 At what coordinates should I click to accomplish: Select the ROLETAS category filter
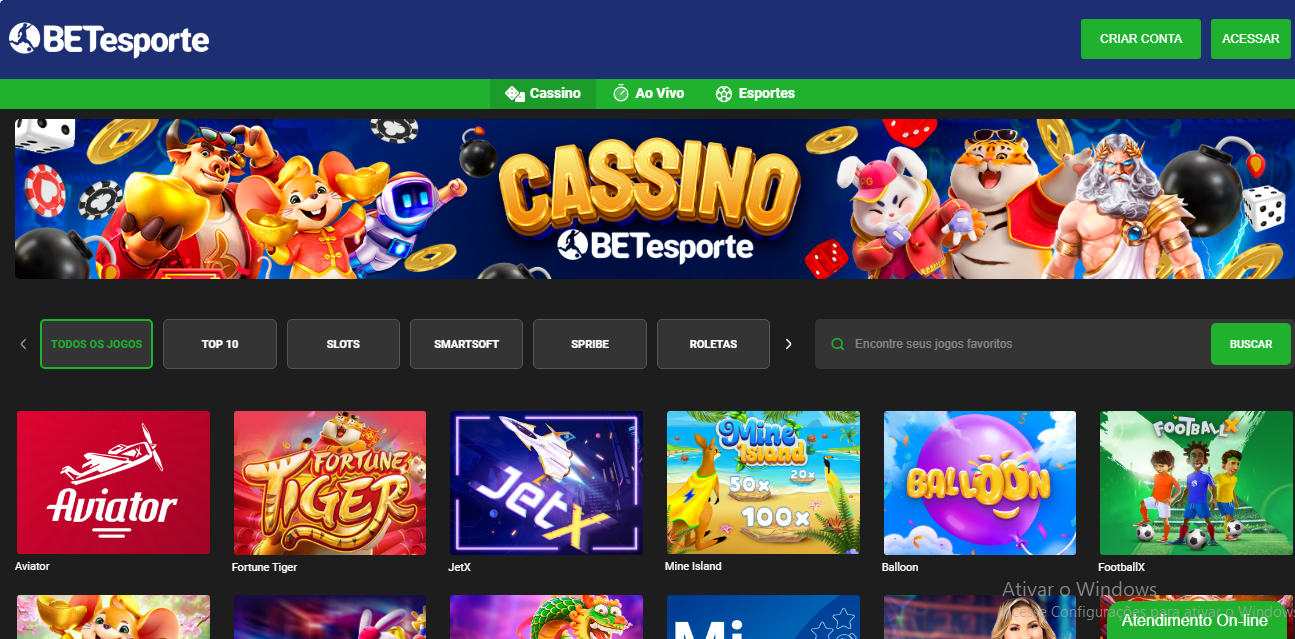click(x=713, y=344)
